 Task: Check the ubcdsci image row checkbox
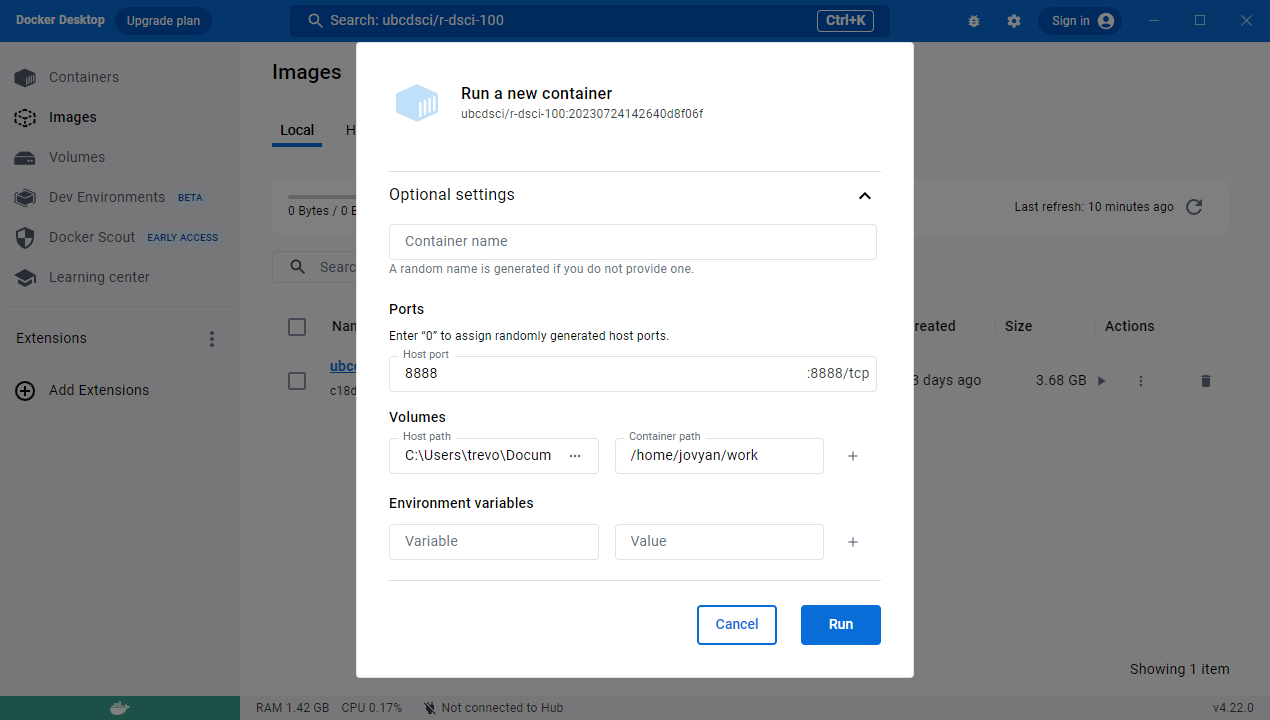pos(297,381)
